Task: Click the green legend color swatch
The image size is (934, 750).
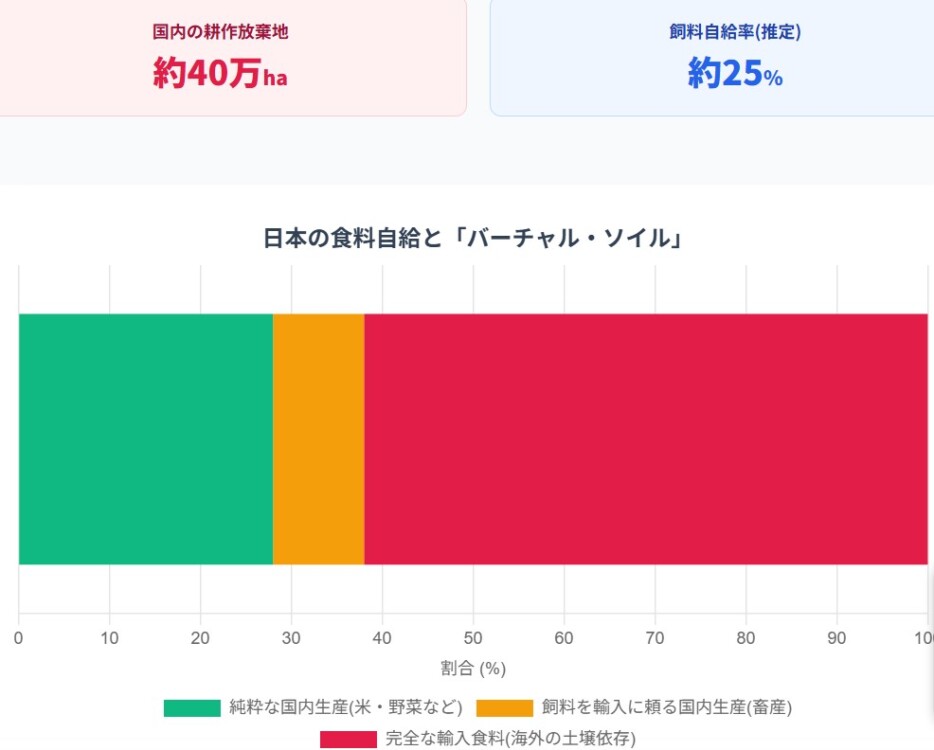Action: click(x=191, y=708)
